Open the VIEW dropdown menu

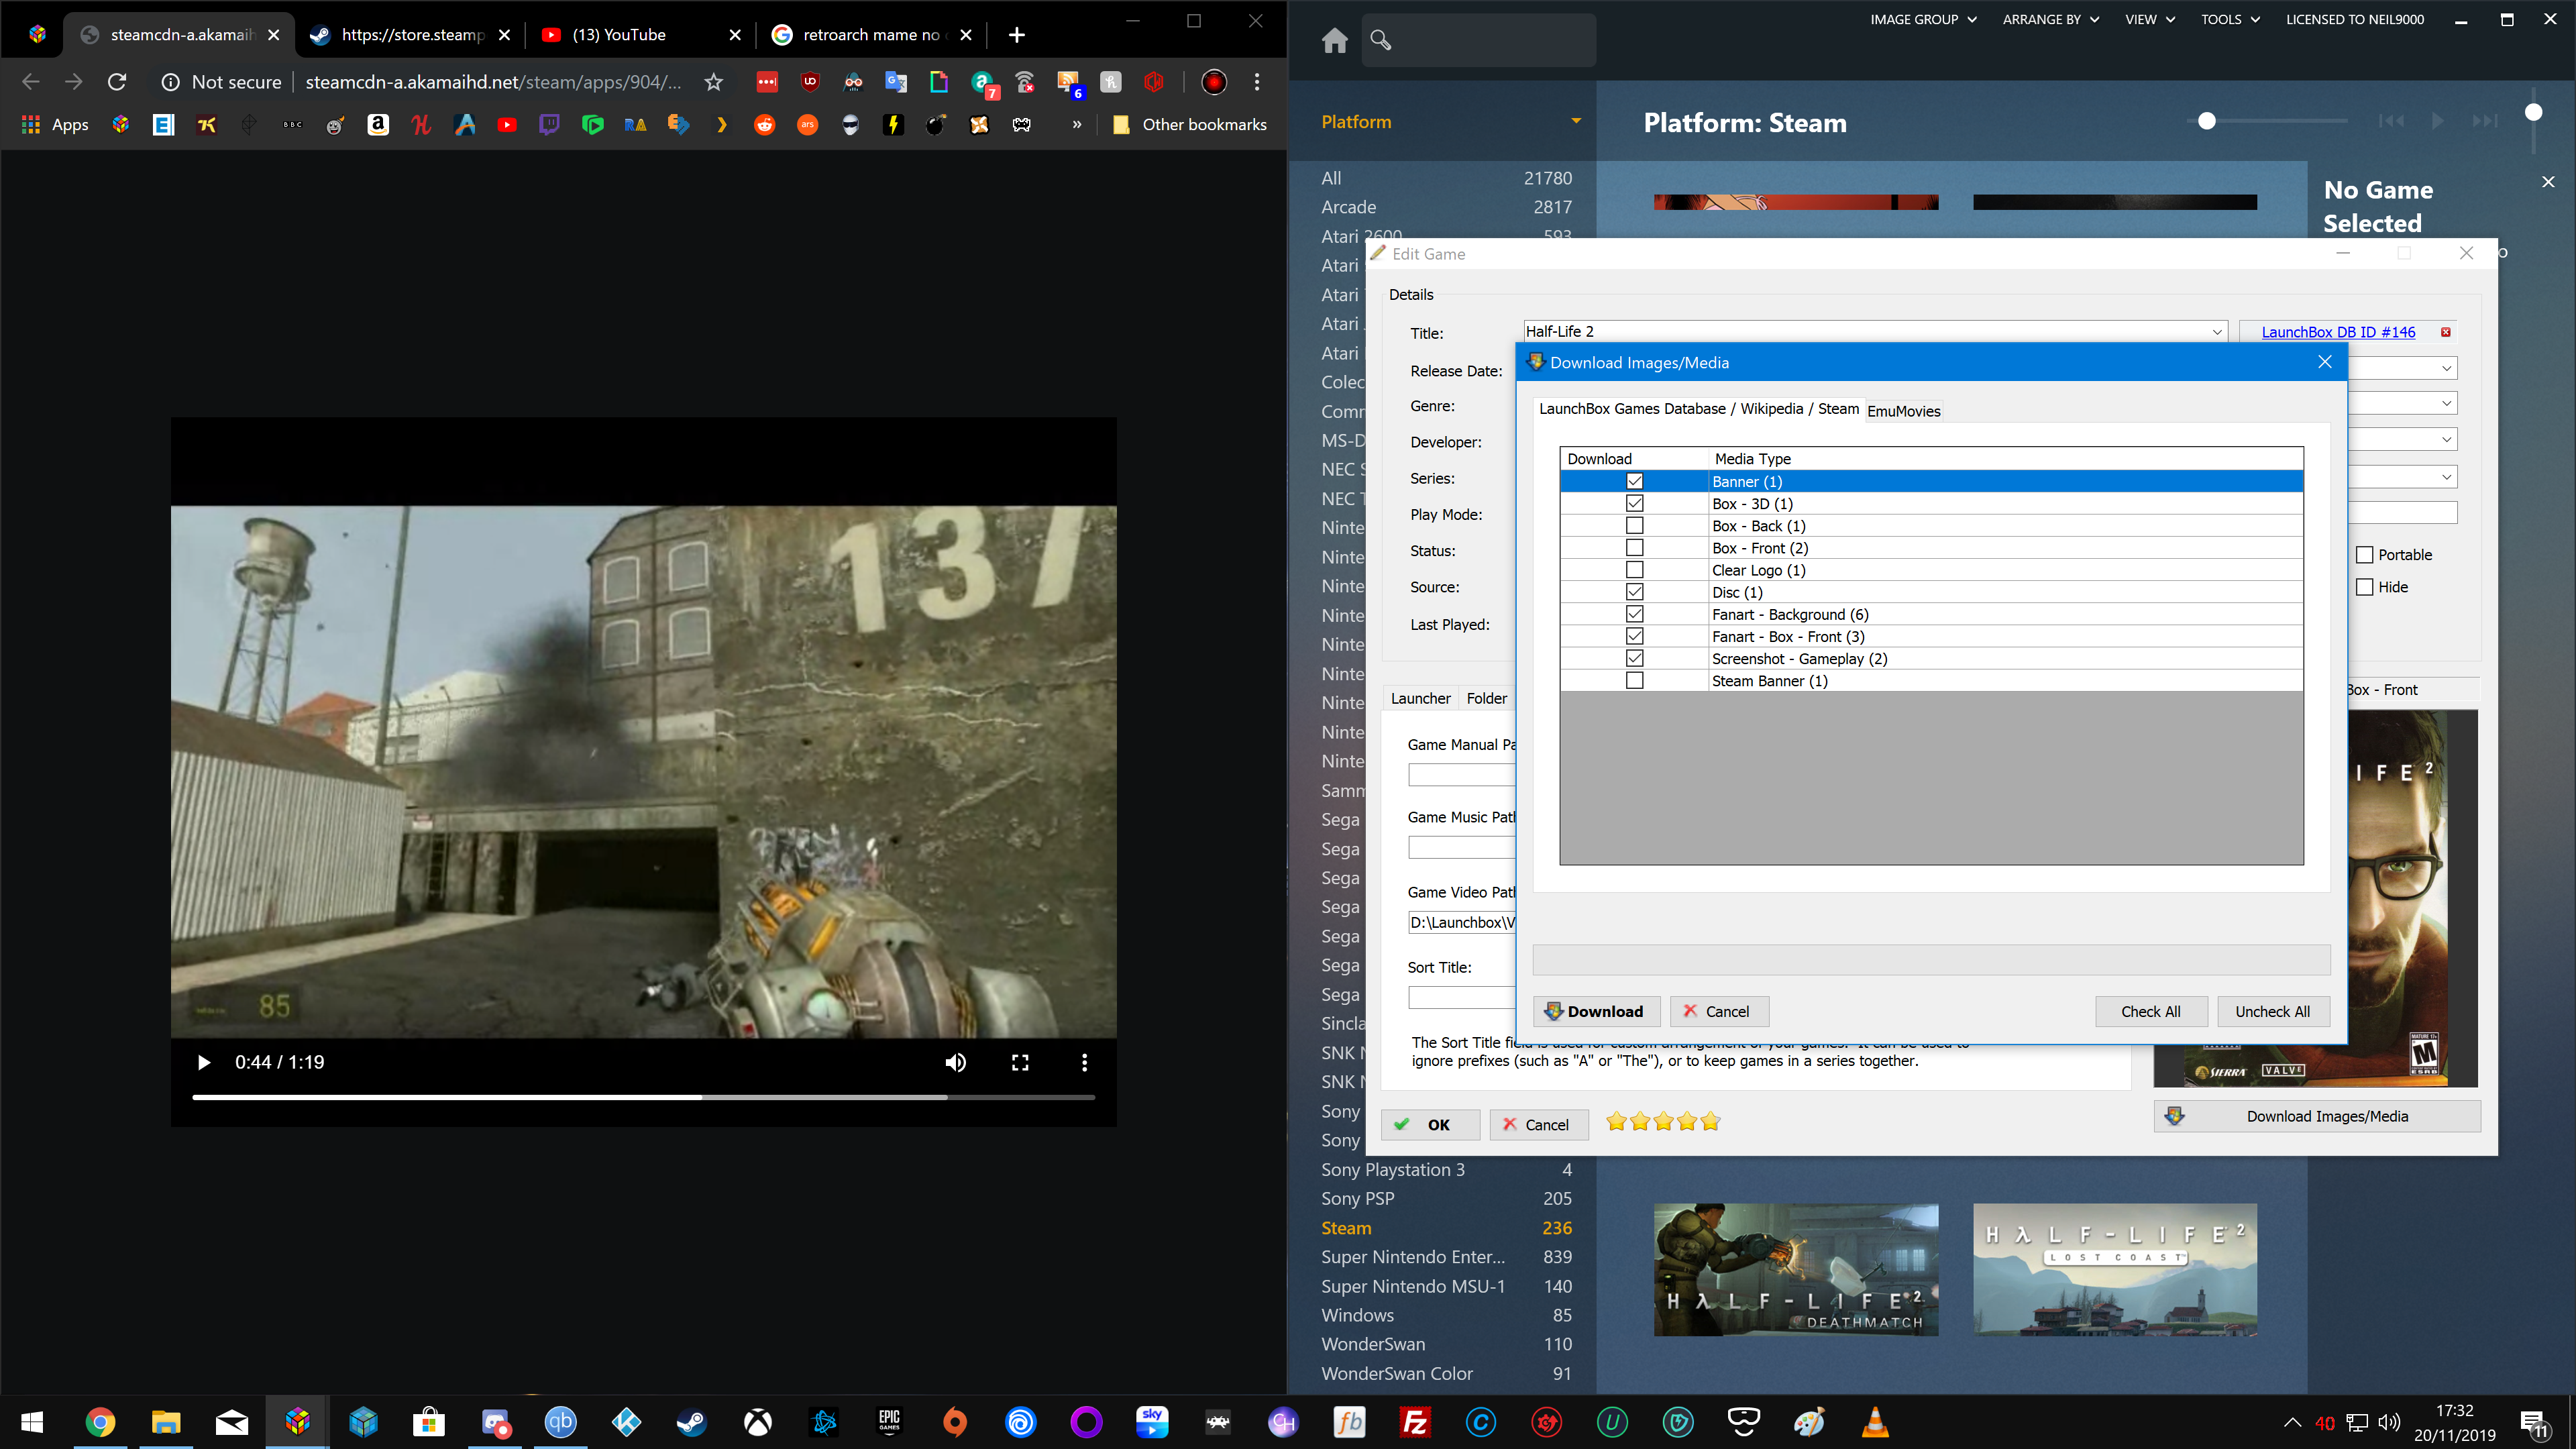click(2150, 19)
